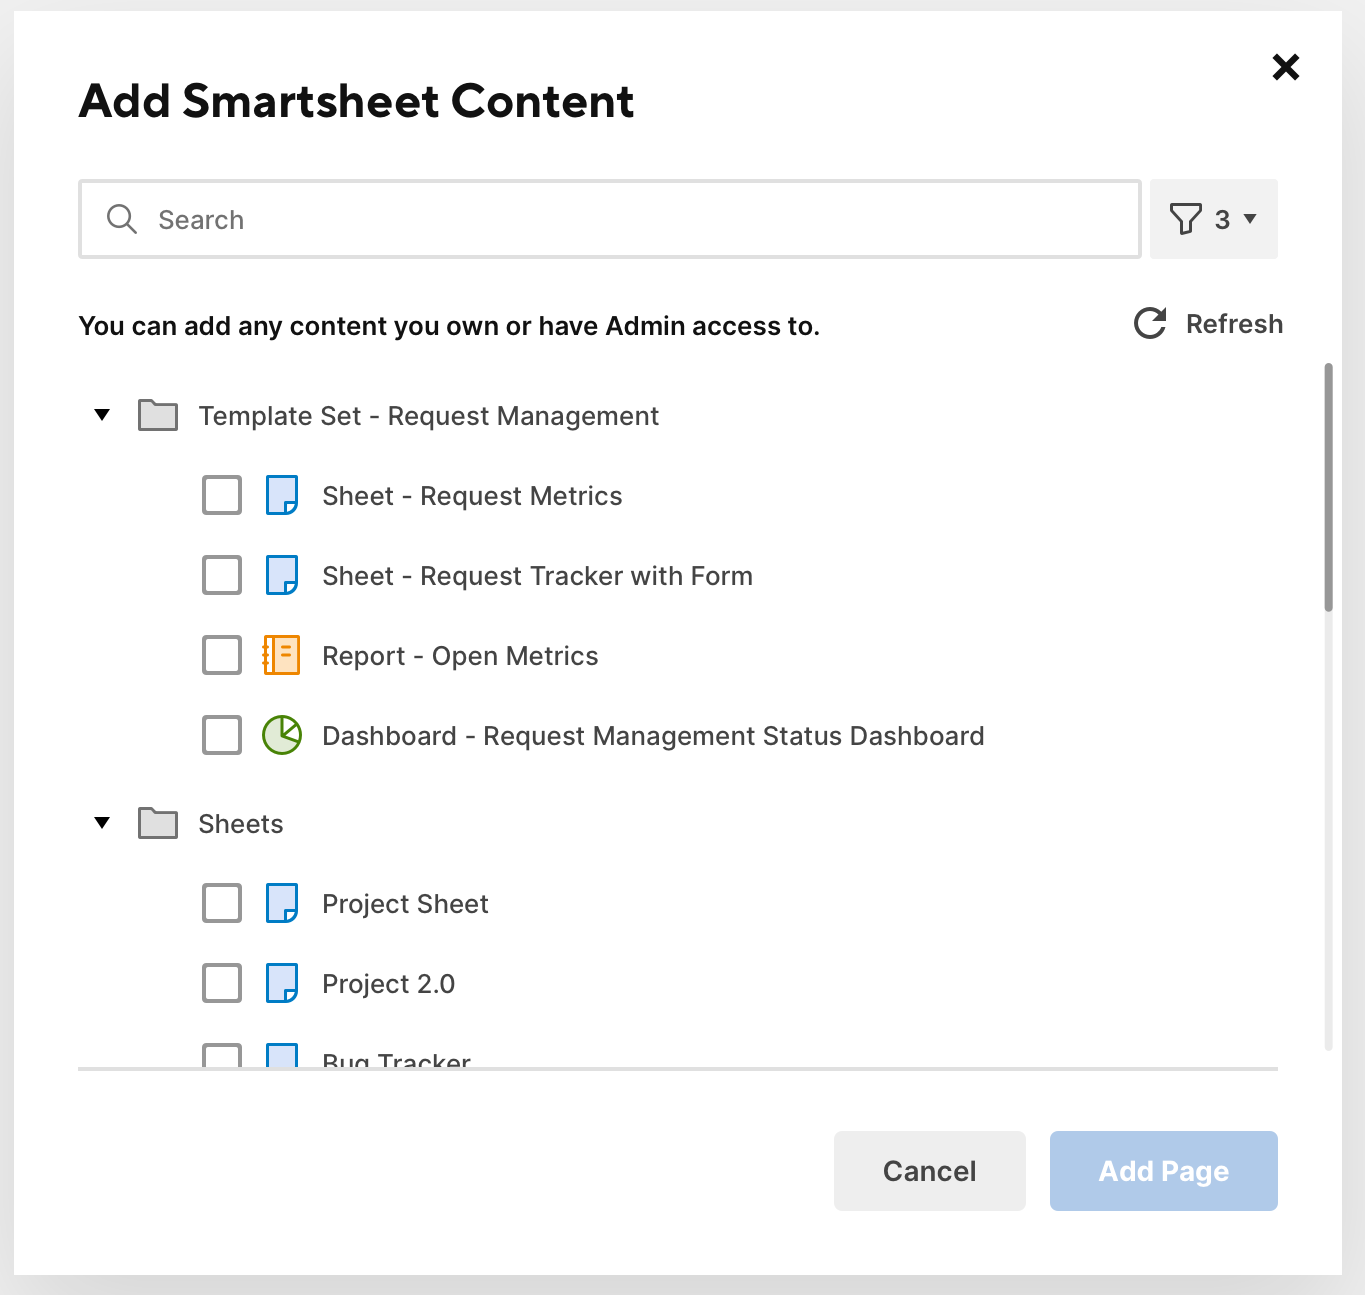Click the Project 2.0 row label

click(x=388, y=984)
